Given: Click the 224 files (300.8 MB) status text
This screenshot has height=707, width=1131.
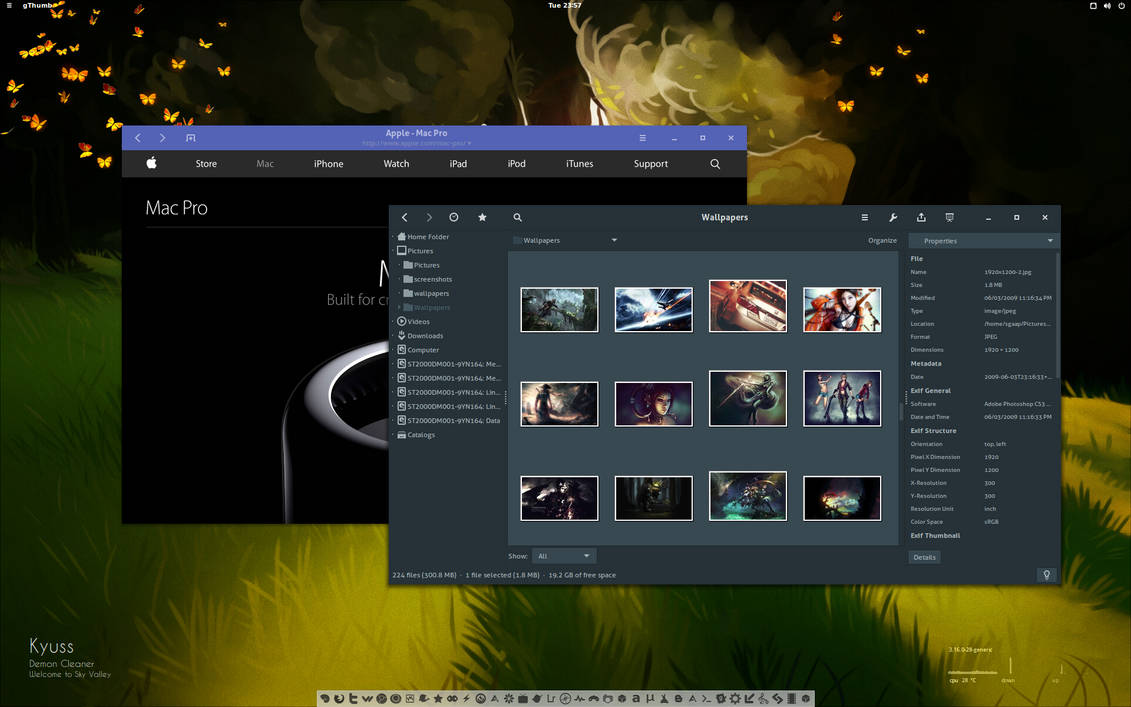Looking at the screenshot, I should (424, 575).
